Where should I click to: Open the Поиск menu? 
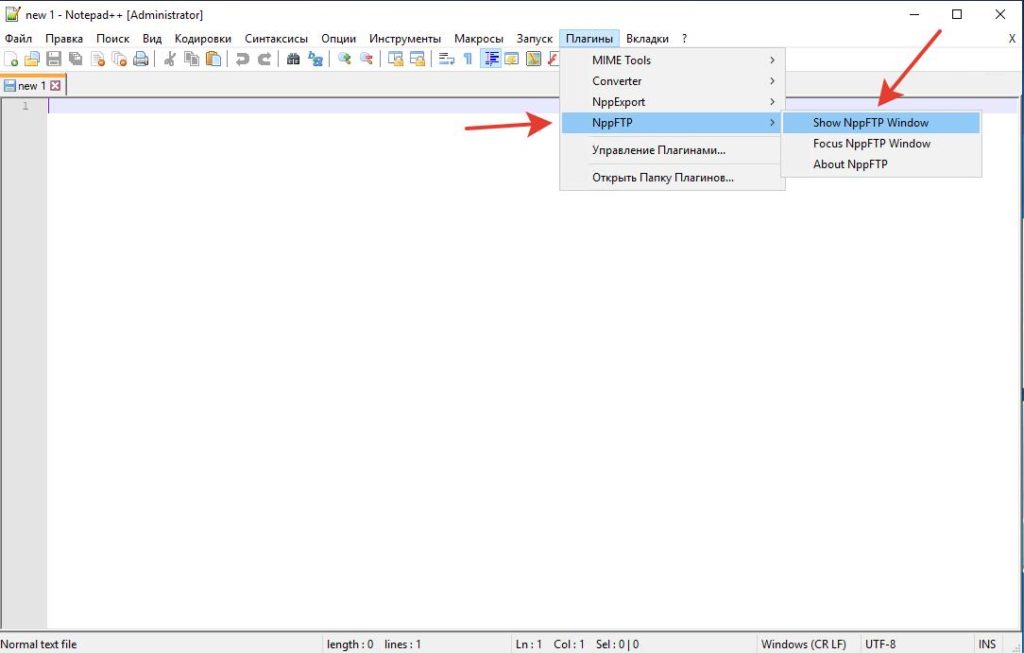pos(112,39)
